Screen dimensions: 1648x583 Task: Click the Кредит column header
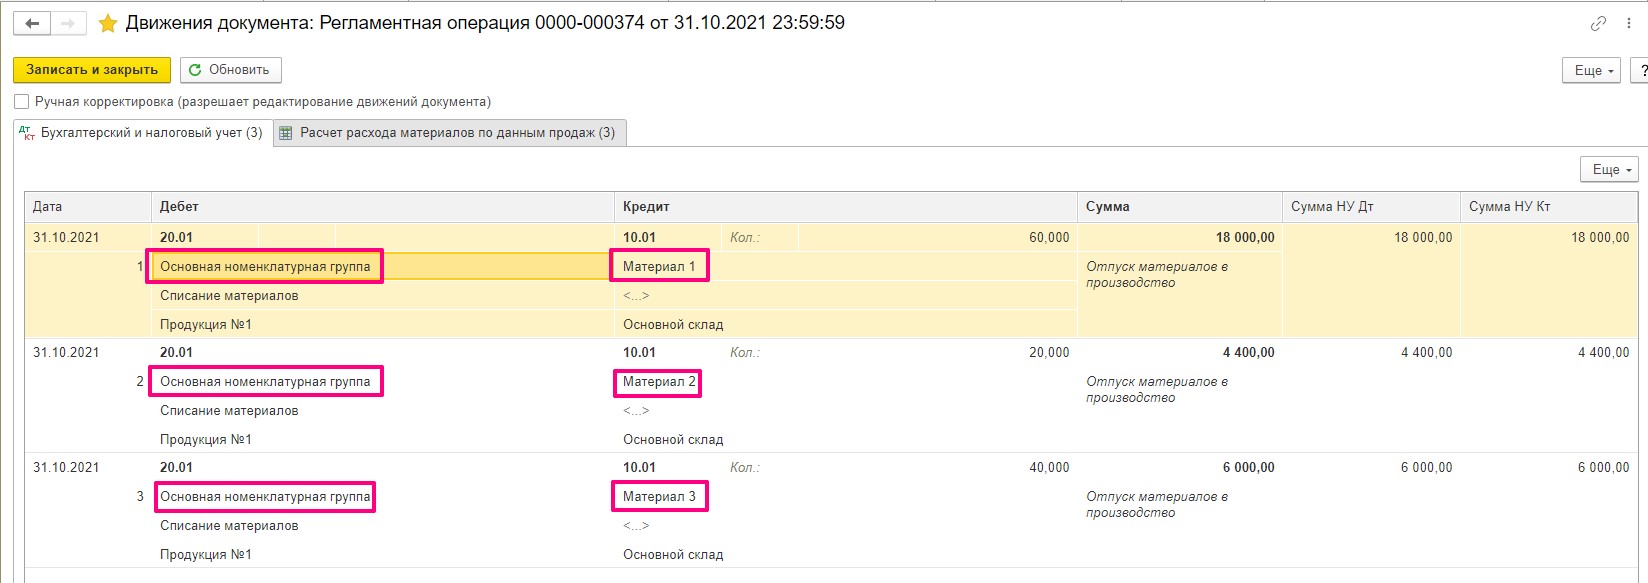click(x=845, y=207)
